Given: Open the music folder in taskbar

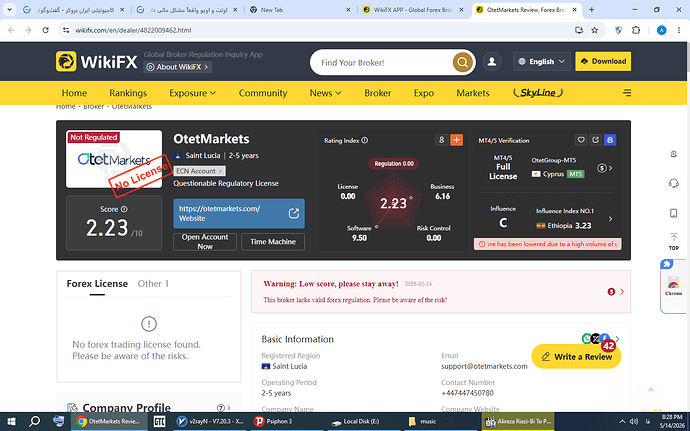Looking at the screenshot, I should pyautogui.click(x=422, y=421).
